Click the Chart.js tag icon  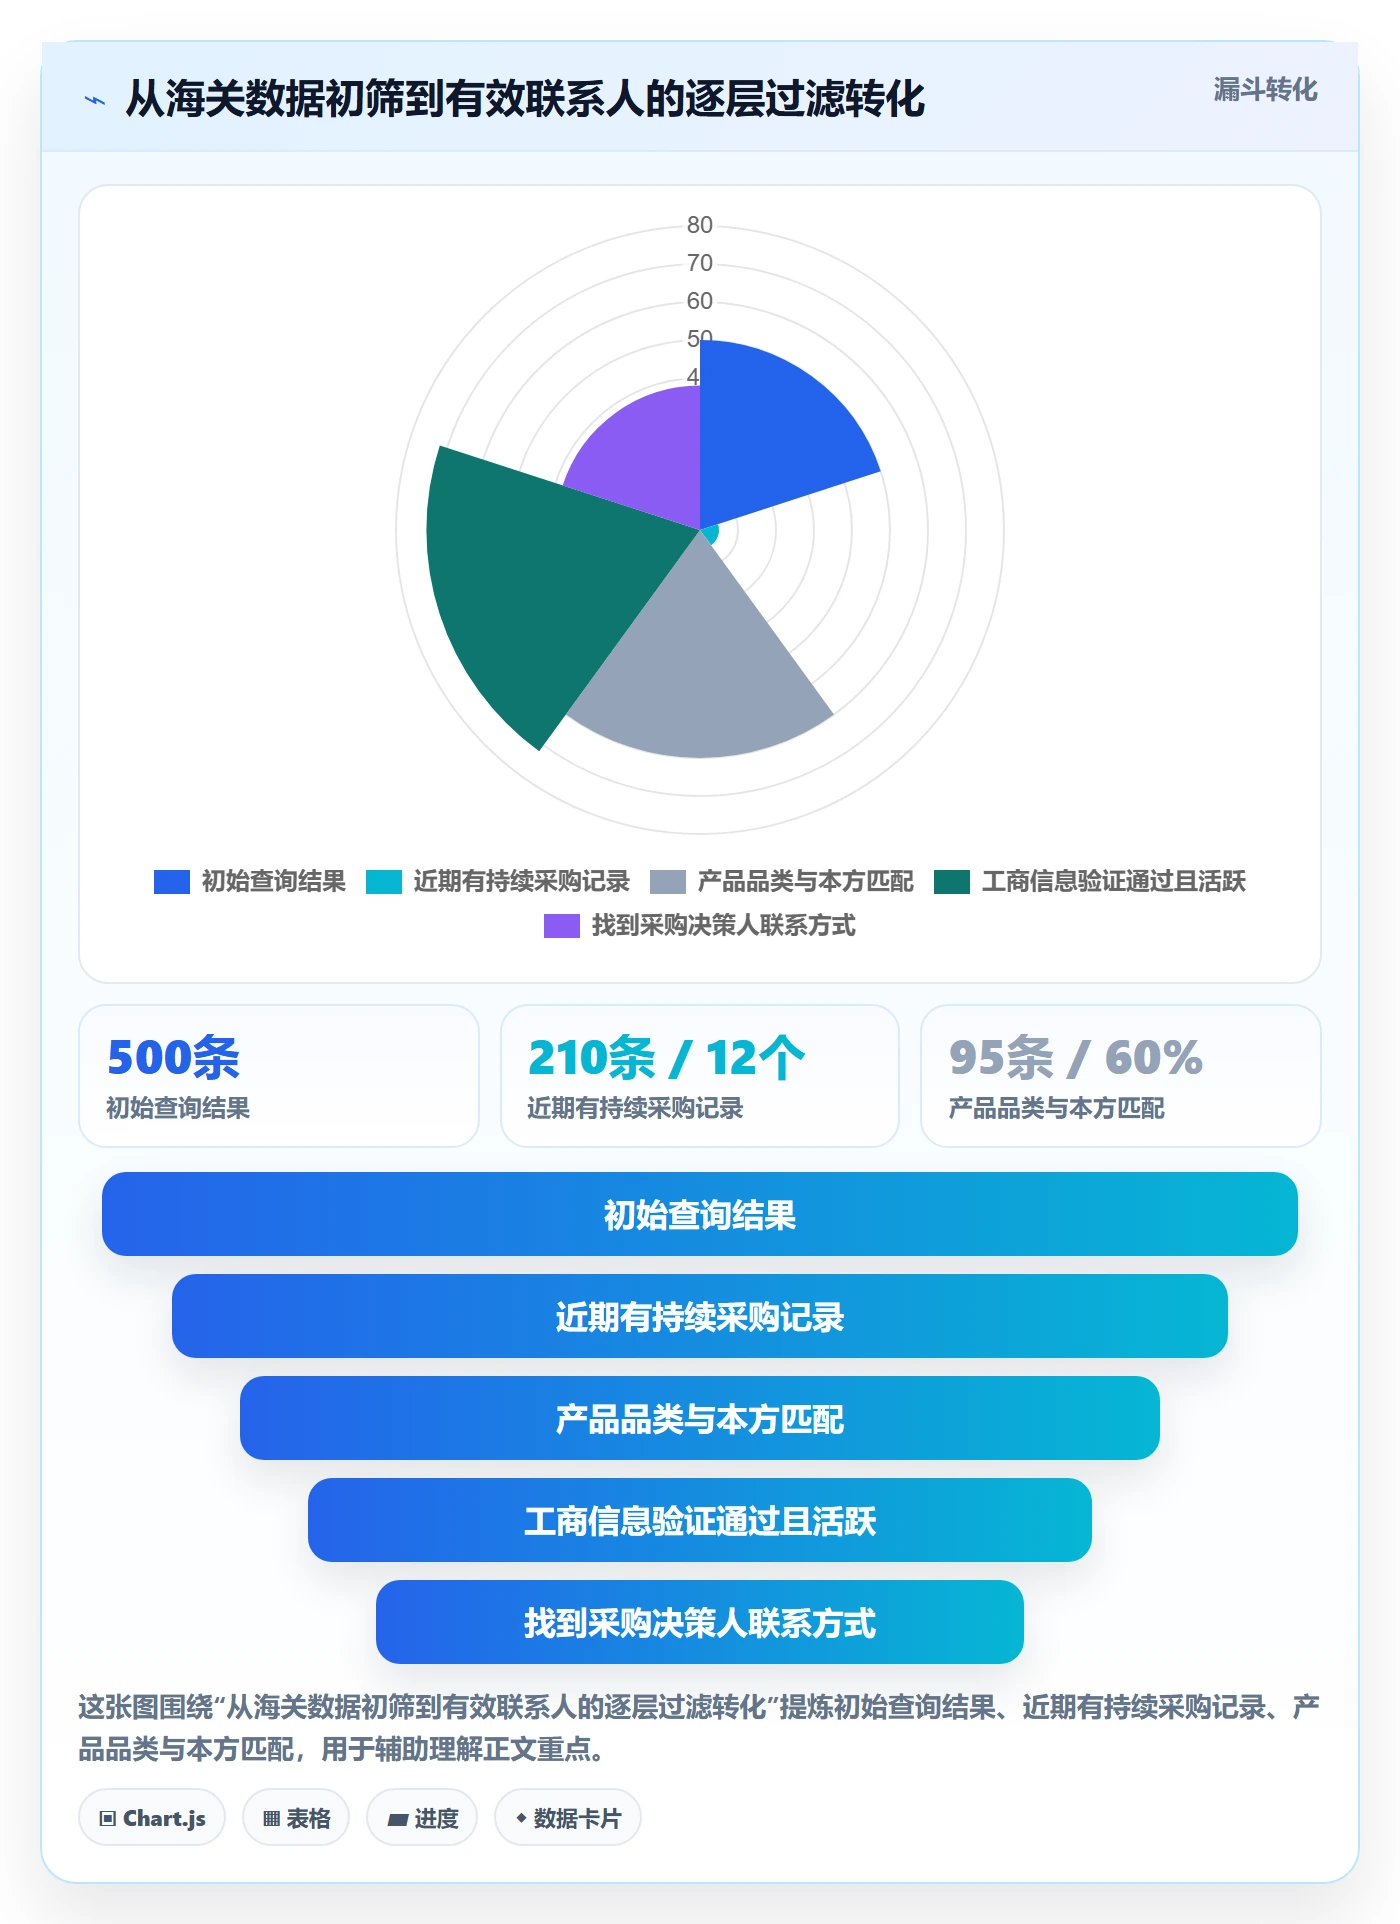(108, 1818)
